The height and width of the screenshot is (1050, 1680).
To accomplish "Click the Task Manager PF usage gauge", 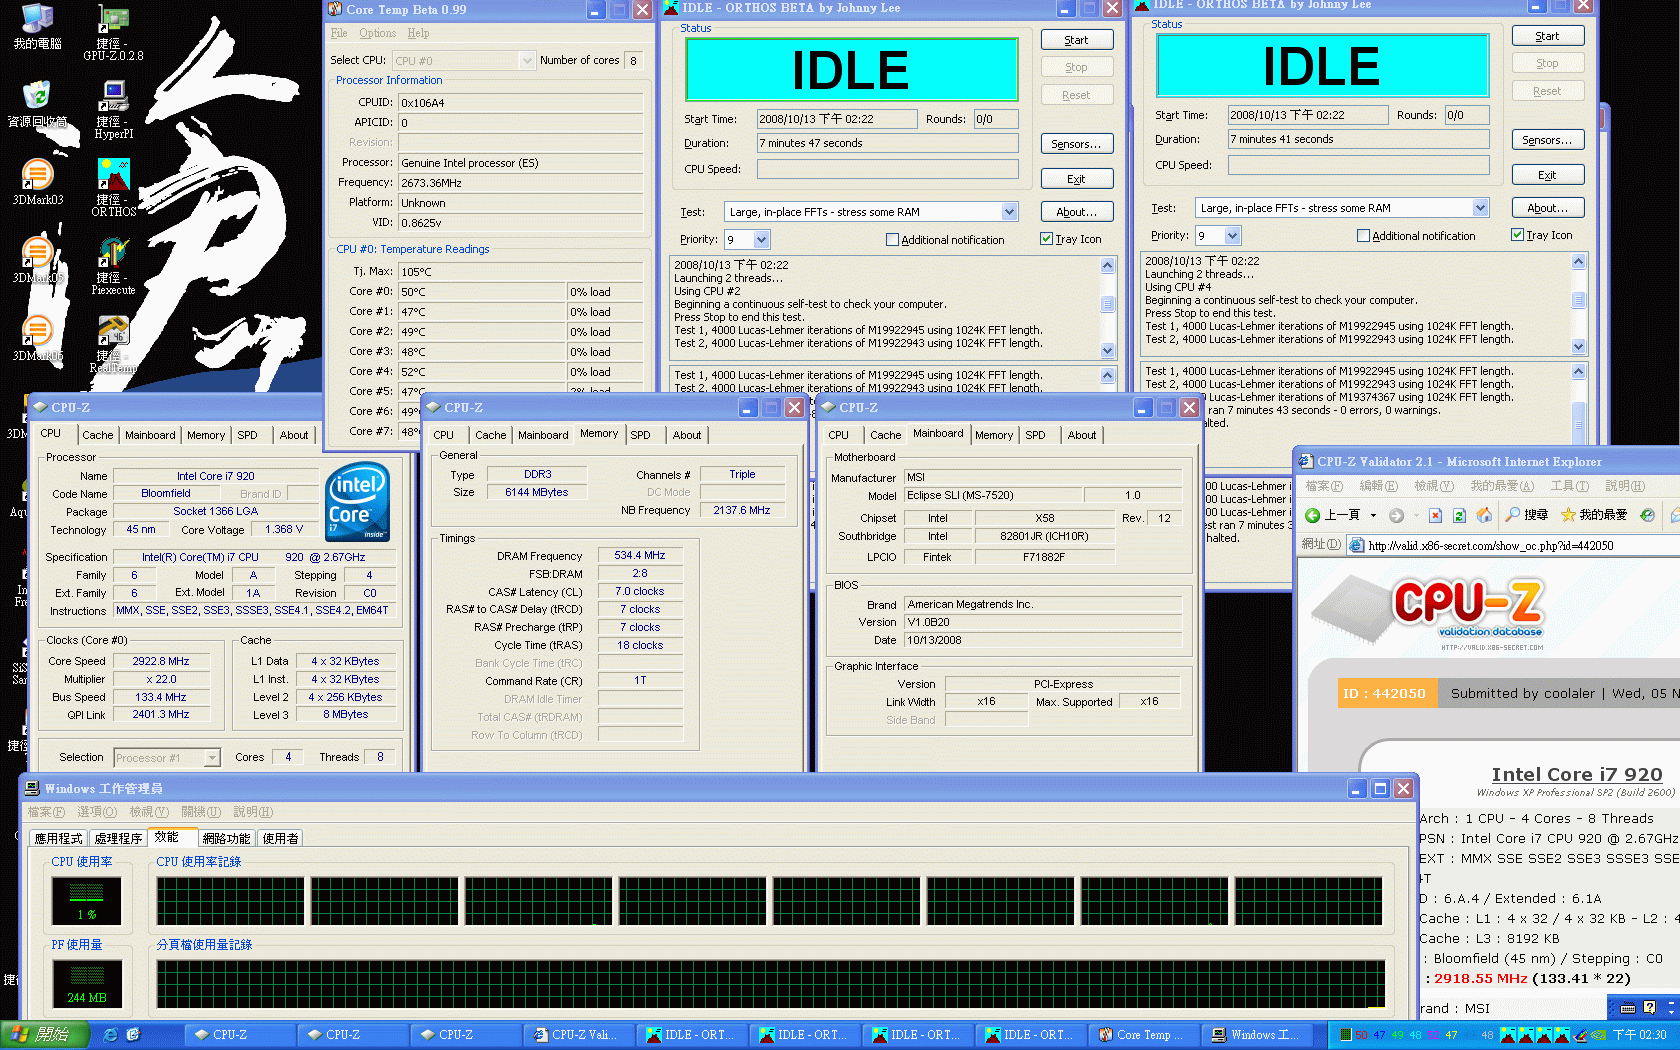I will pos(87,984).
